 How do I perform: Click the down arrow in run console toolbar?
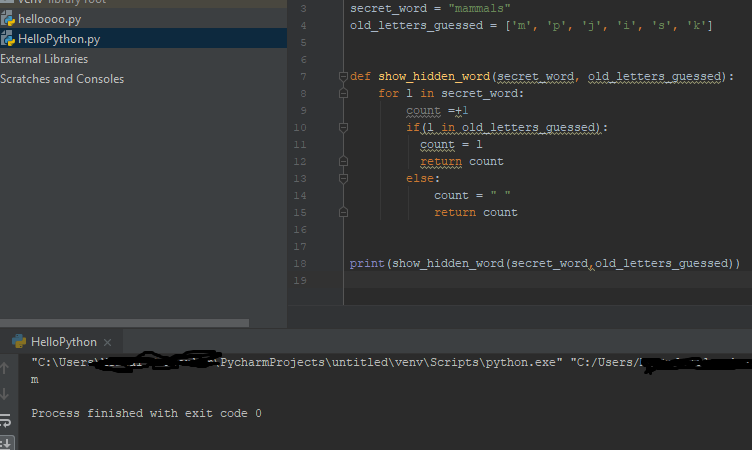click(5, 394)
